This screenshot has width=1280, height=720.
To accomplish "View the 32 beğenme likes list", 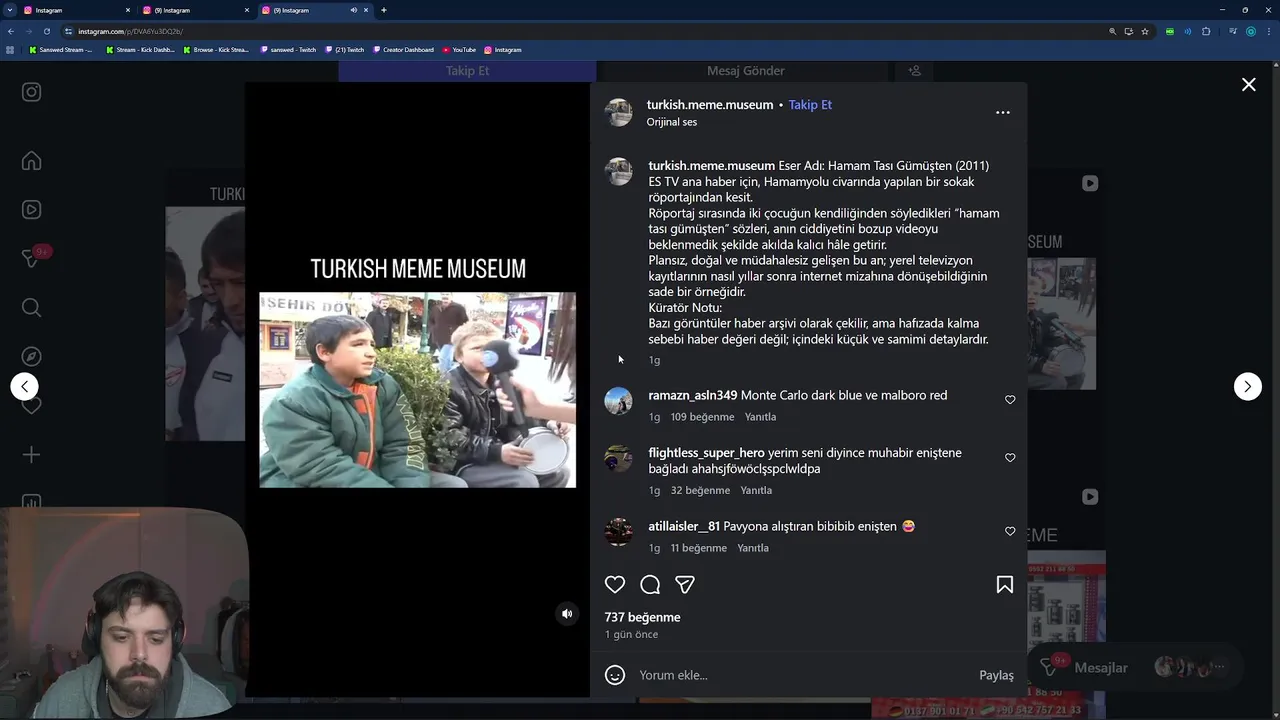I will 700,490.
